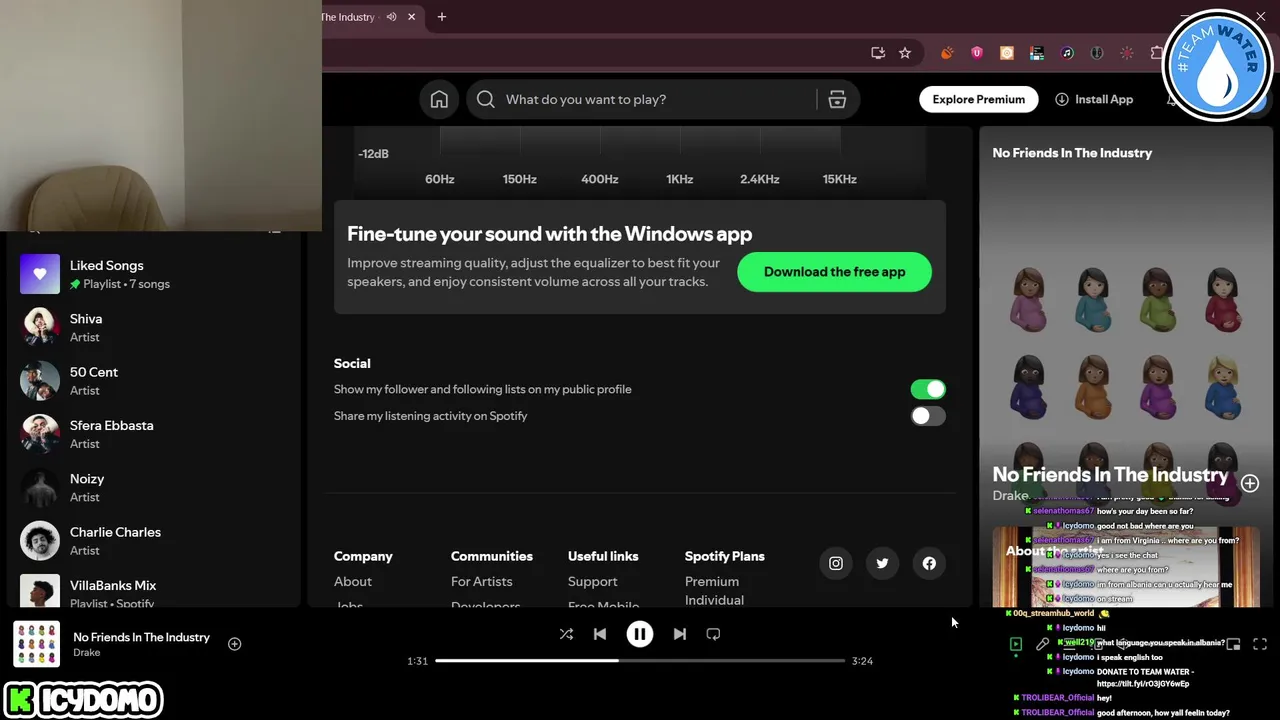
Task: Enable shuffle playback
Action: tap(566, 634)
